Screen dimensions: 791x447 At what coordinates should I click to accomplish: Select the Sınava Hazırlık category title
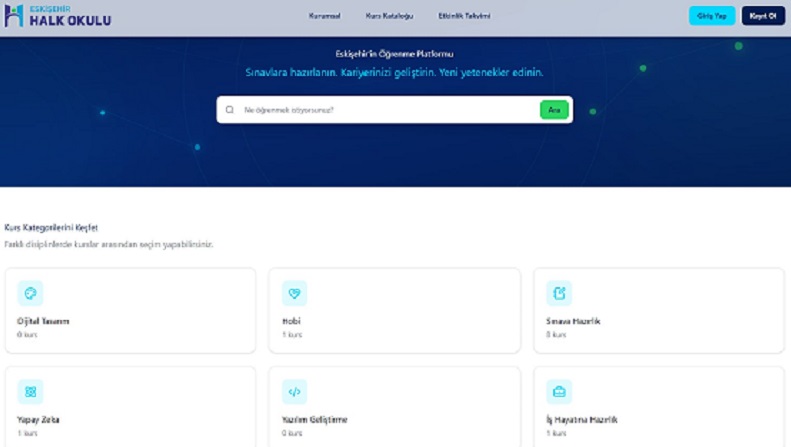[x=573, y=321]
